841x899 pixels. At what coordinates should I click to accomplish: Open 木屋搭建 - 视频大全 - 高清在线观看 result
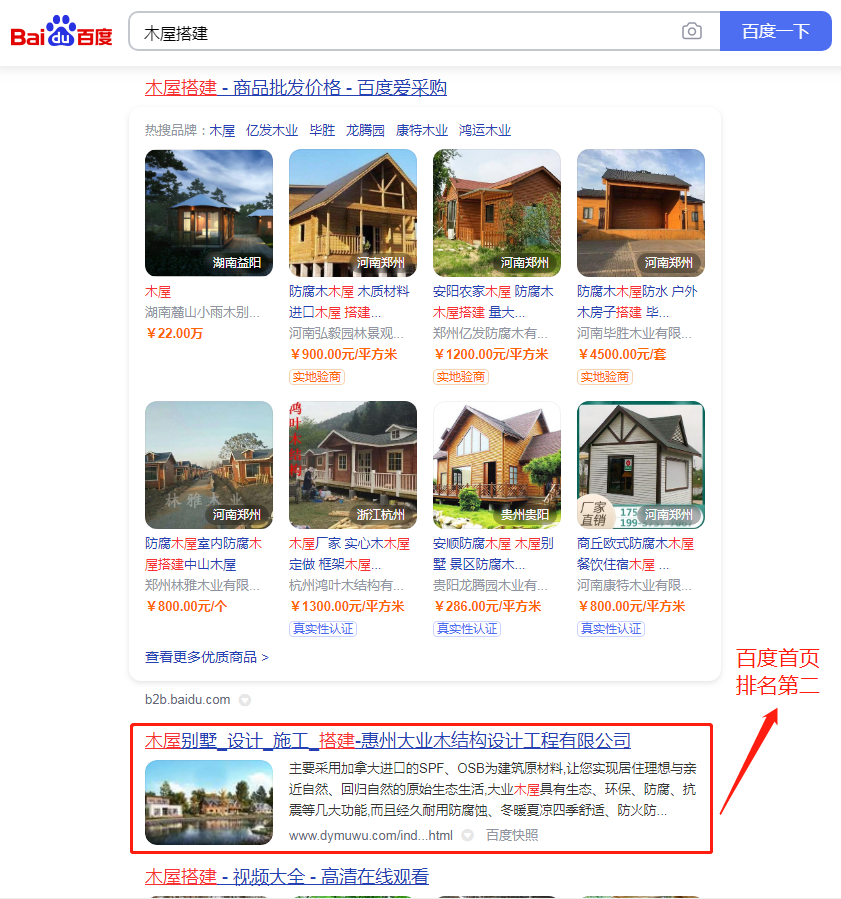[287, 877]
